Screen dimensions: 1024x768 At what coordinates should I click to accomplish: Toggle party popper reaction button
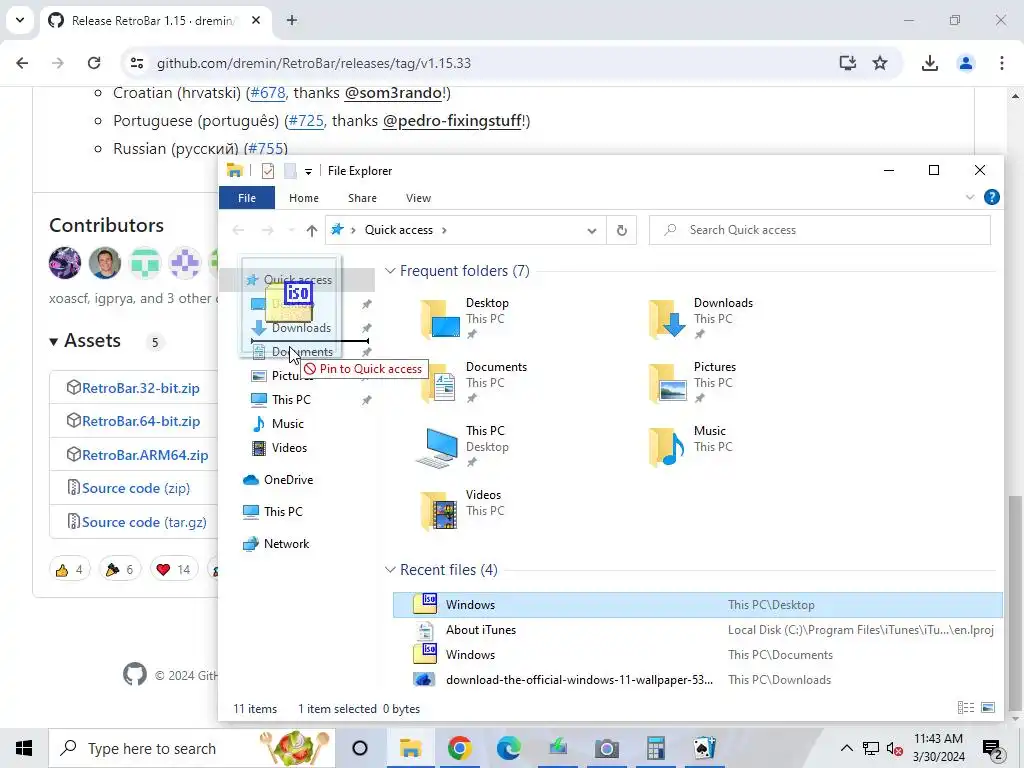(120, 569)
